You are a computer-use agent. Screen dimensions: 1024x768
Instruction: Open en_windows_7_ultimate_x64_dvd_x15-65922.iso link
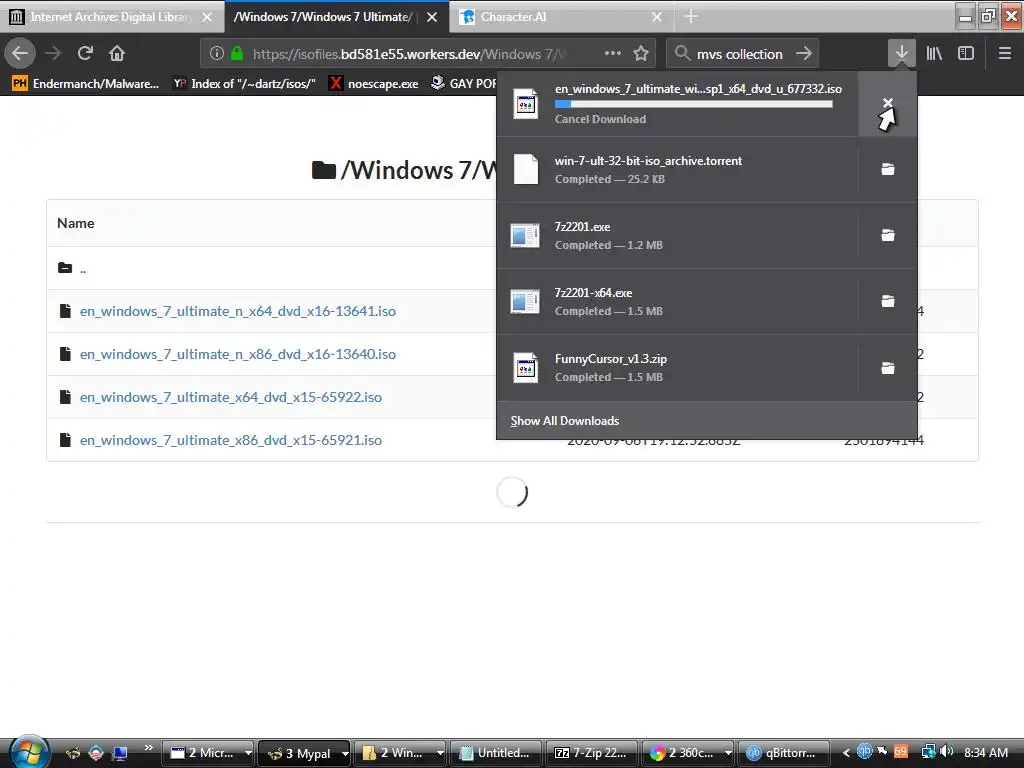point(231,397)
